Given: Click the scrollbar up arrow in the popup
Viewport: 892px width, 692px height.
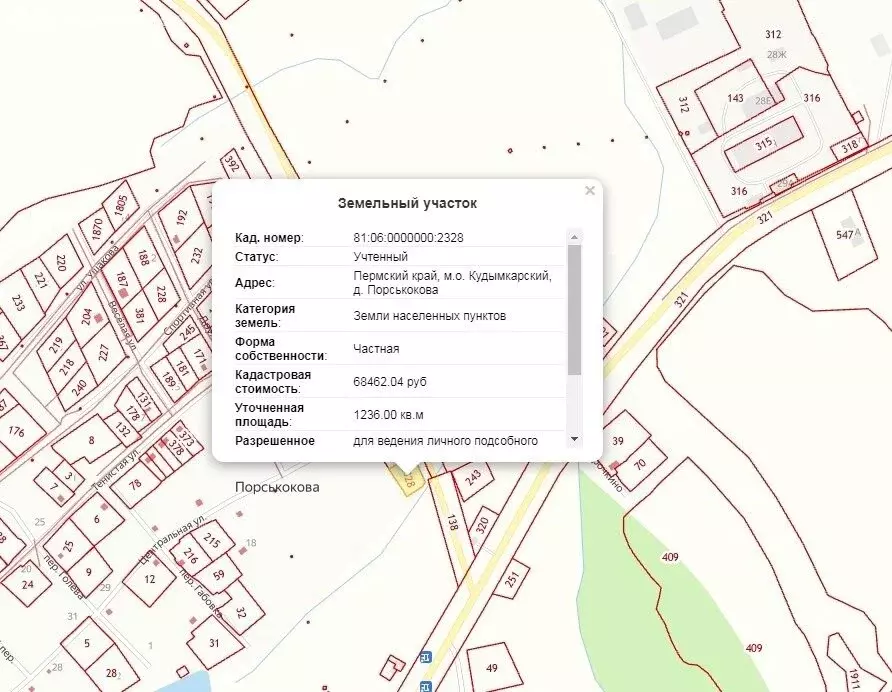Looking at the screenshot, I should pos(574,237).
